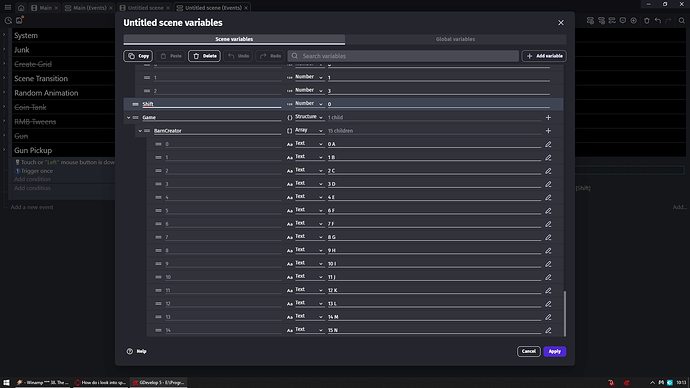Open the Array type dropdown for BarnCreator
The image size is (690, 388).
pyautogui.click(x=309, y=131)
